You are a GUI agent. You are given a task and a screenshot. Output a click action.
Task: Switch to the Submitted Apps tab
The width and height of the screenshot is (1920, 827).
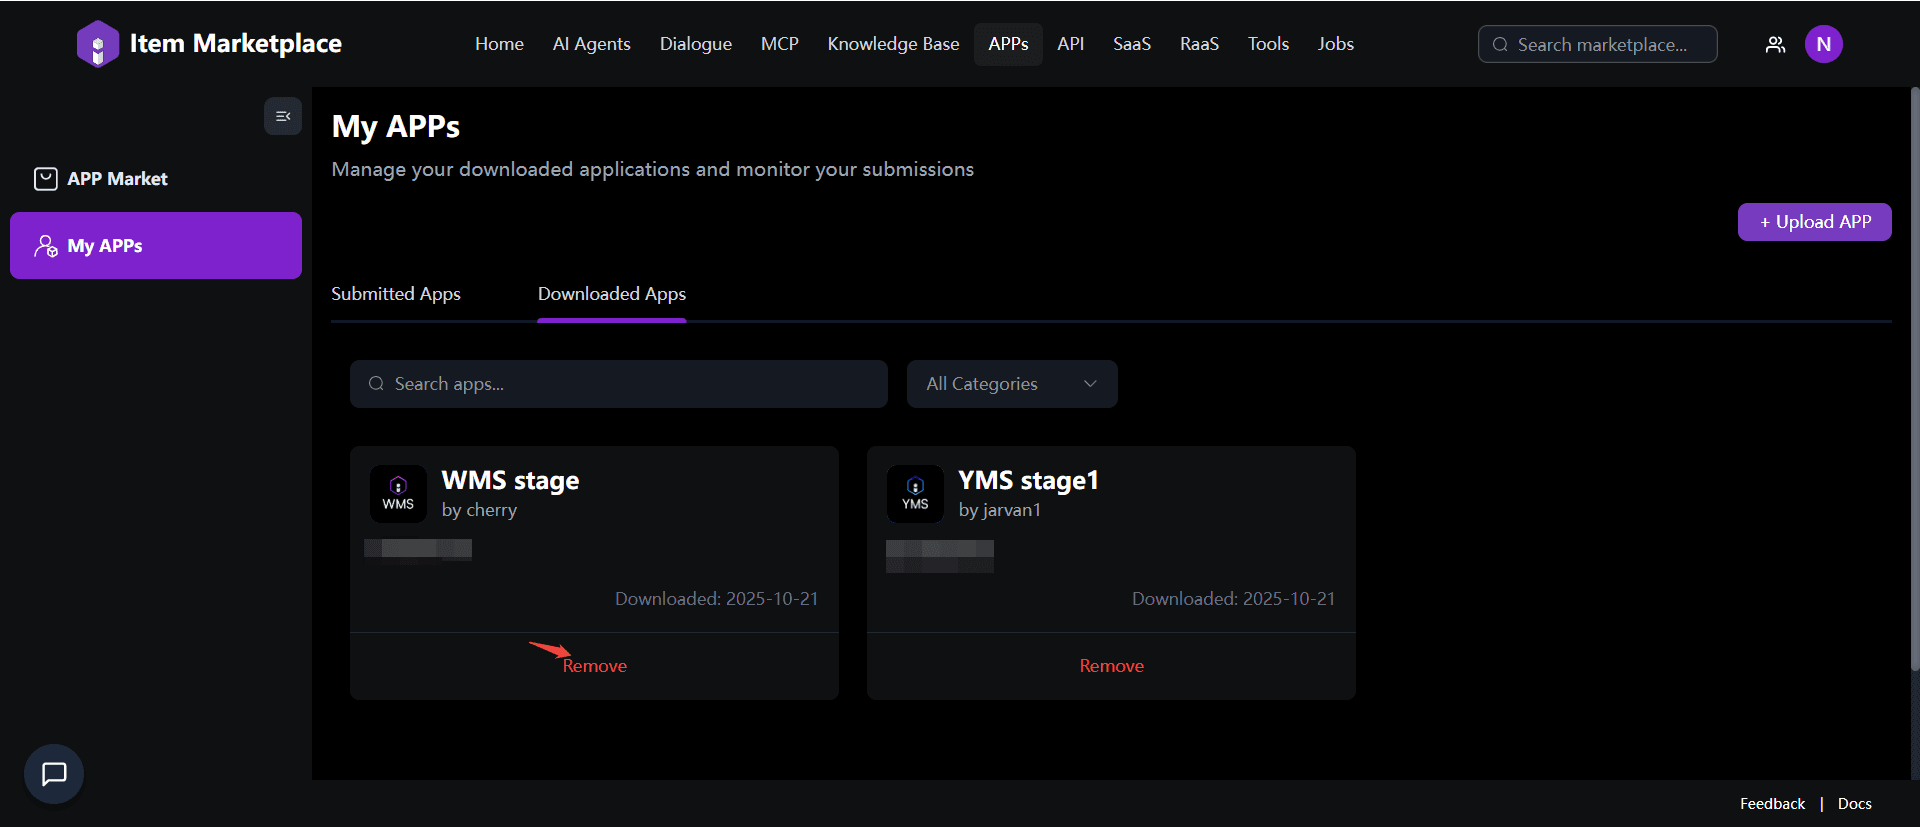396,294
